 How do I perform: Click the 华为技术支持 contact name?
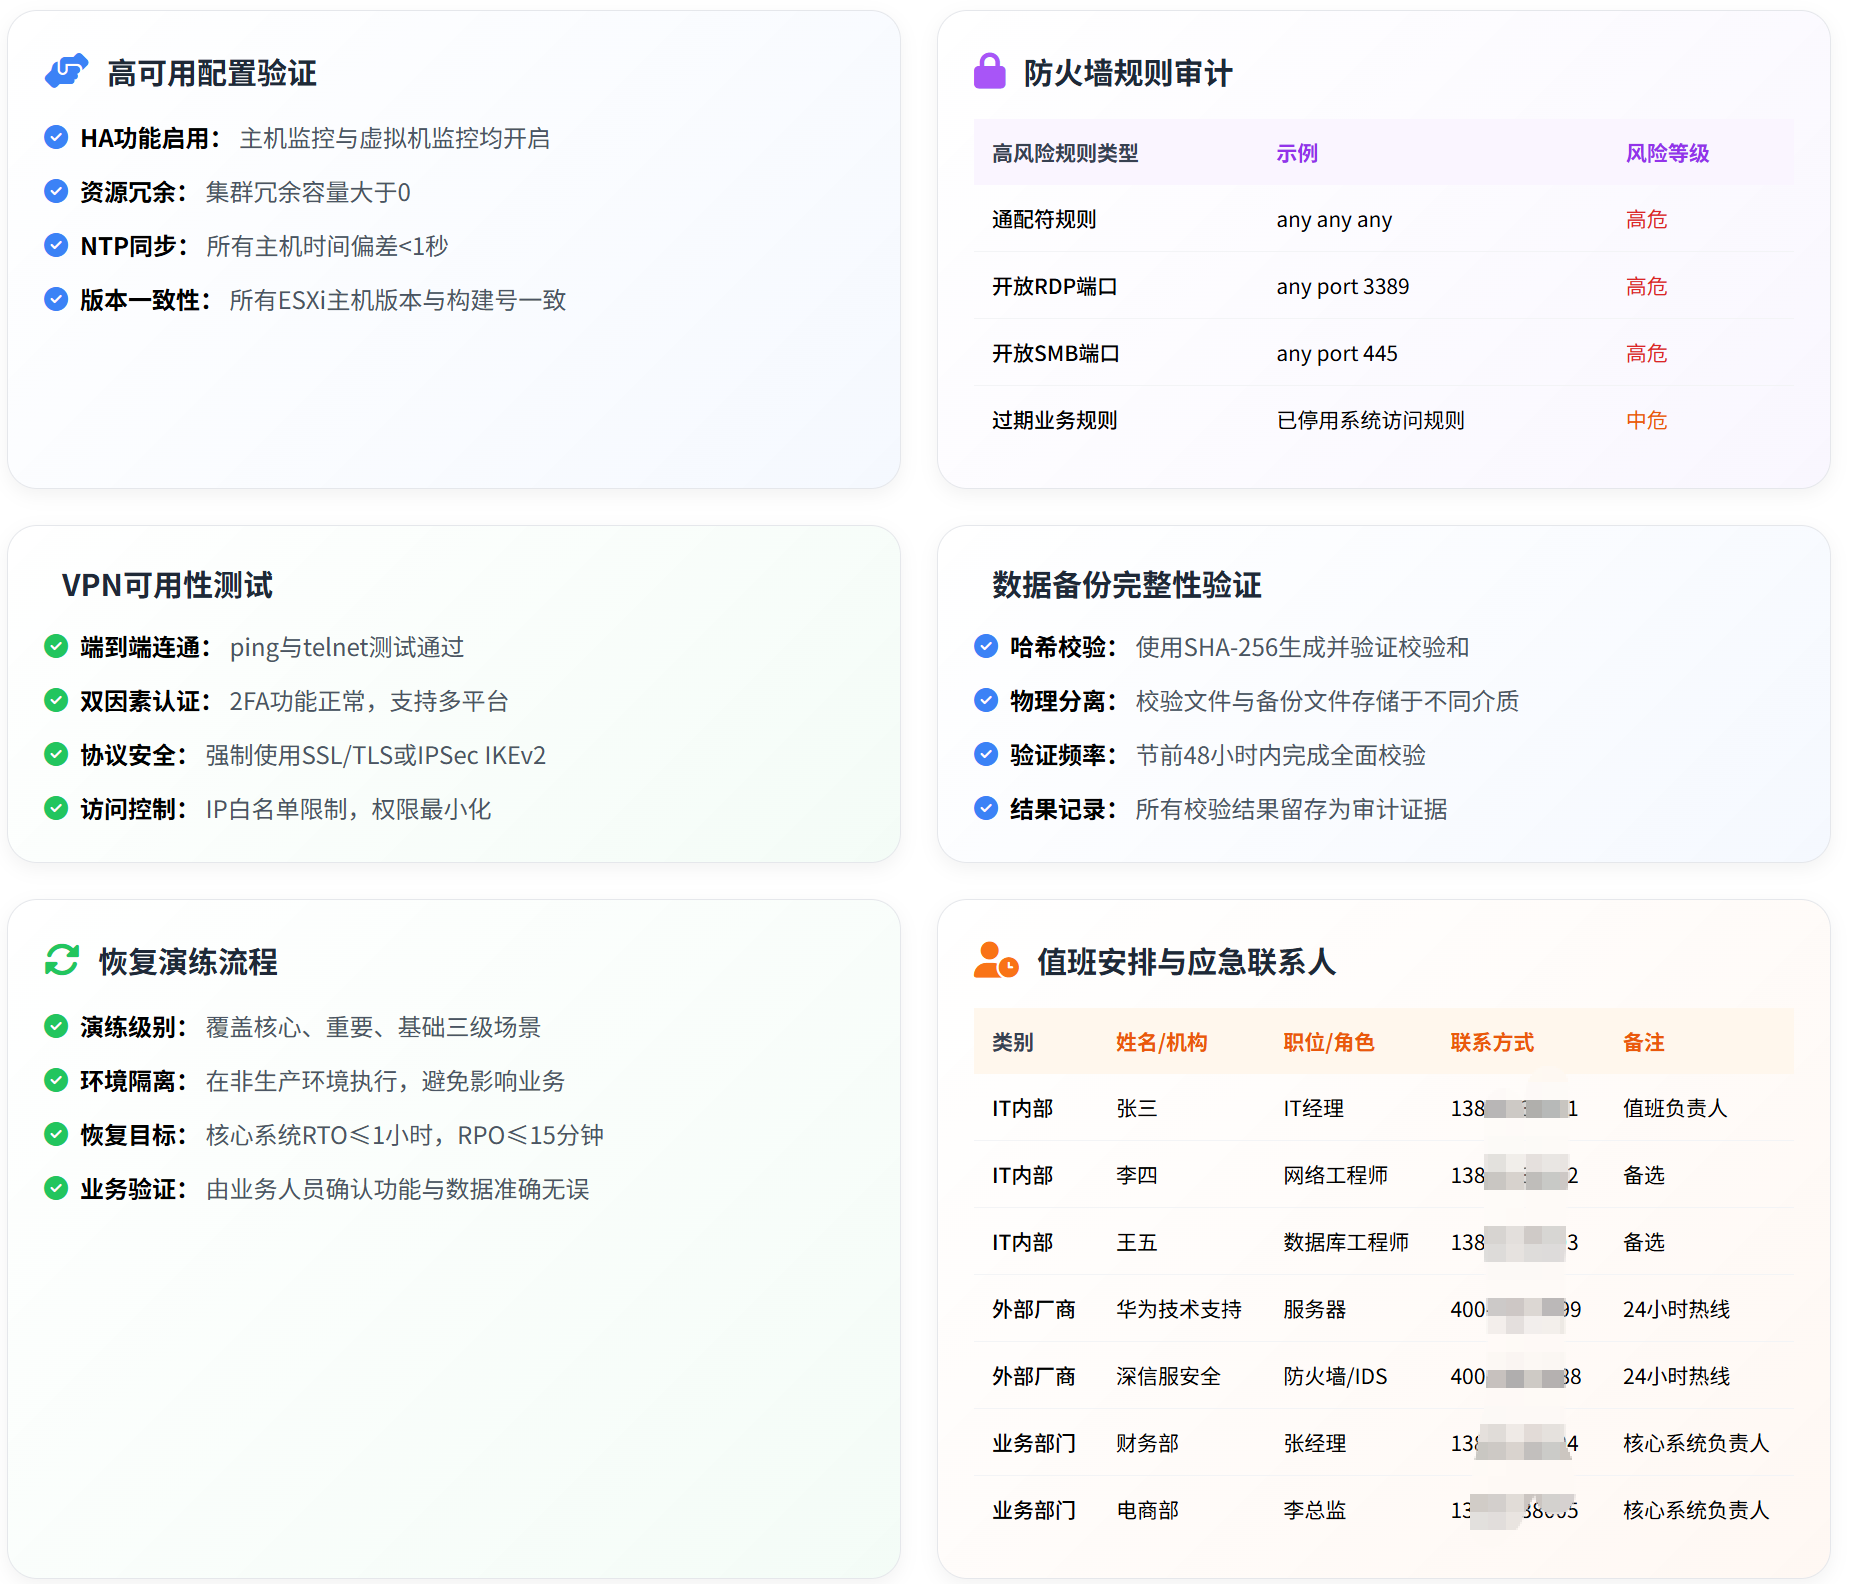[1179, 1309]
